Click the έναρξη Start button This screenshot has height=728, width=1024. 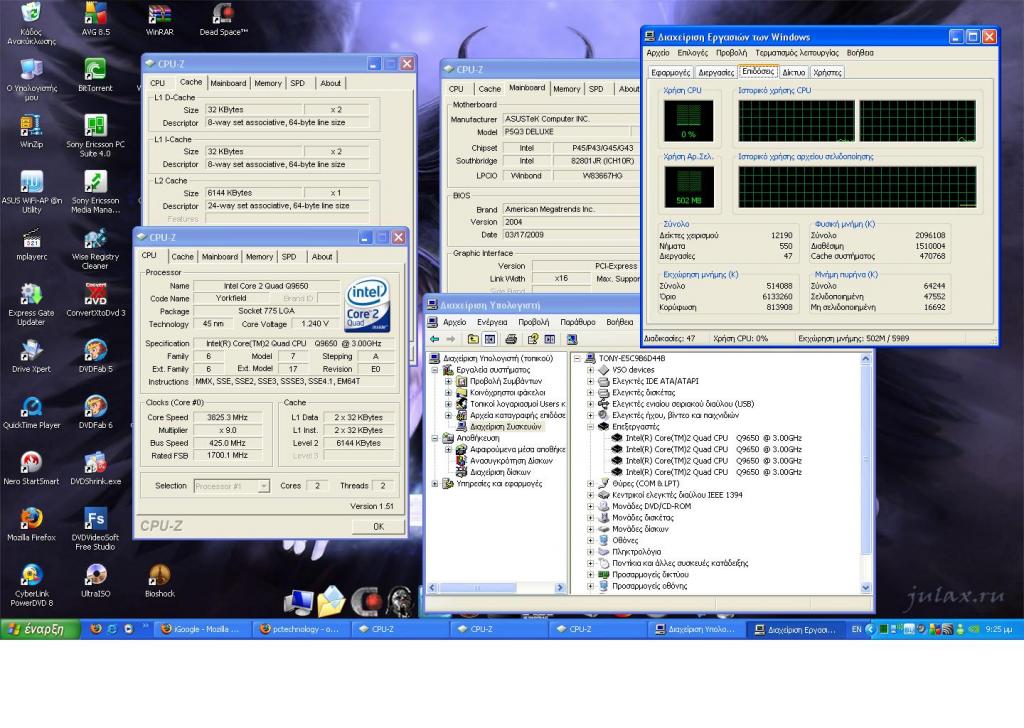pos(40,629)
